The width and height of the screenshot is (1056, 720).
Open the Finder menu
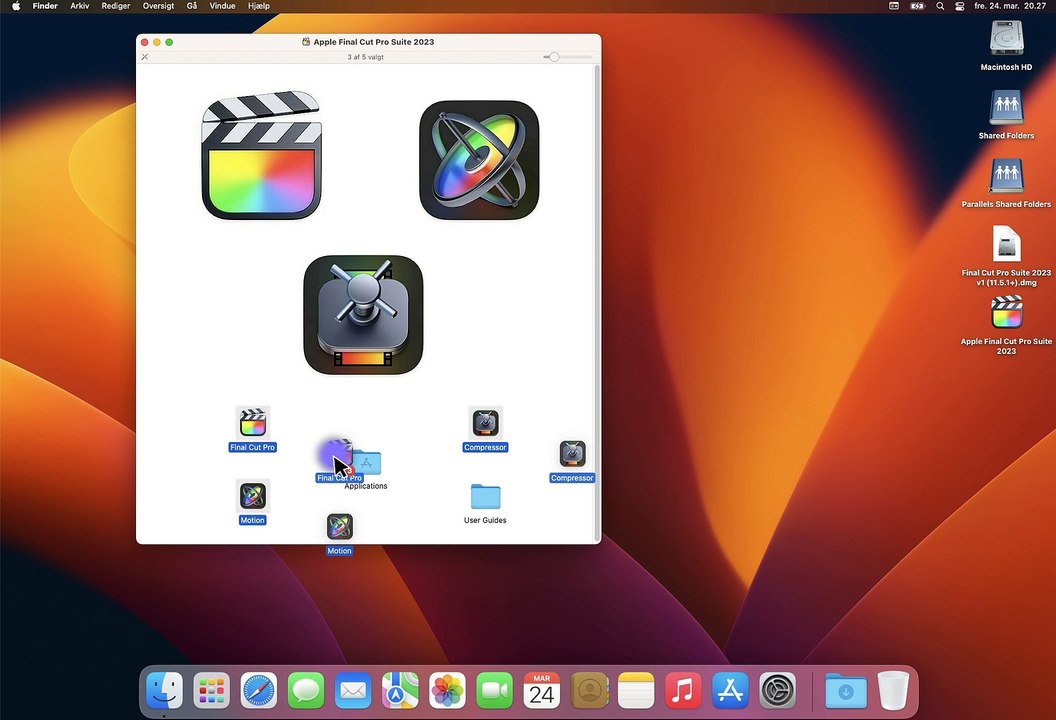(45, 6)
